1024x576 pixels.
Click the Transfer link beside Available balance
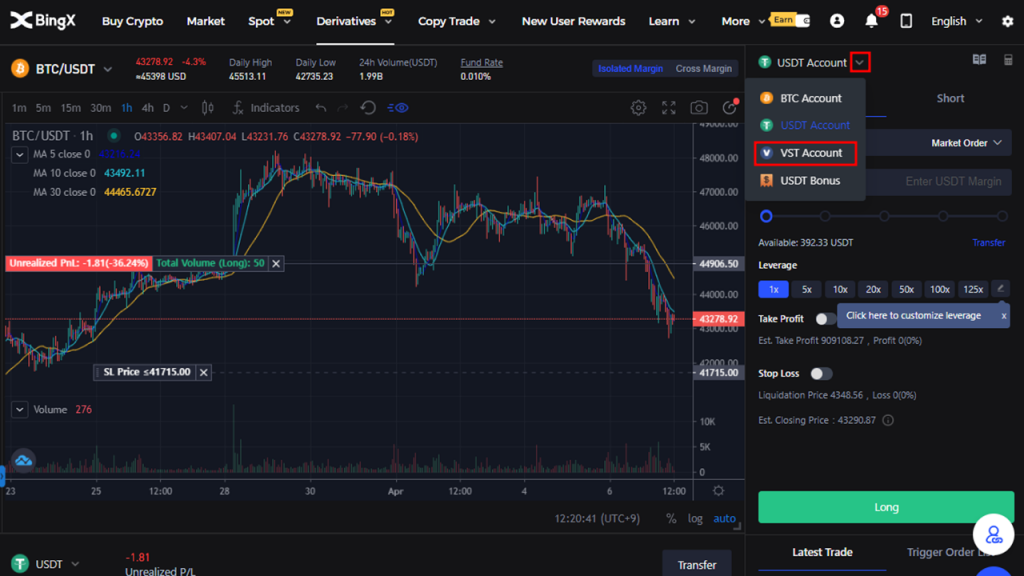pos(988,242)
